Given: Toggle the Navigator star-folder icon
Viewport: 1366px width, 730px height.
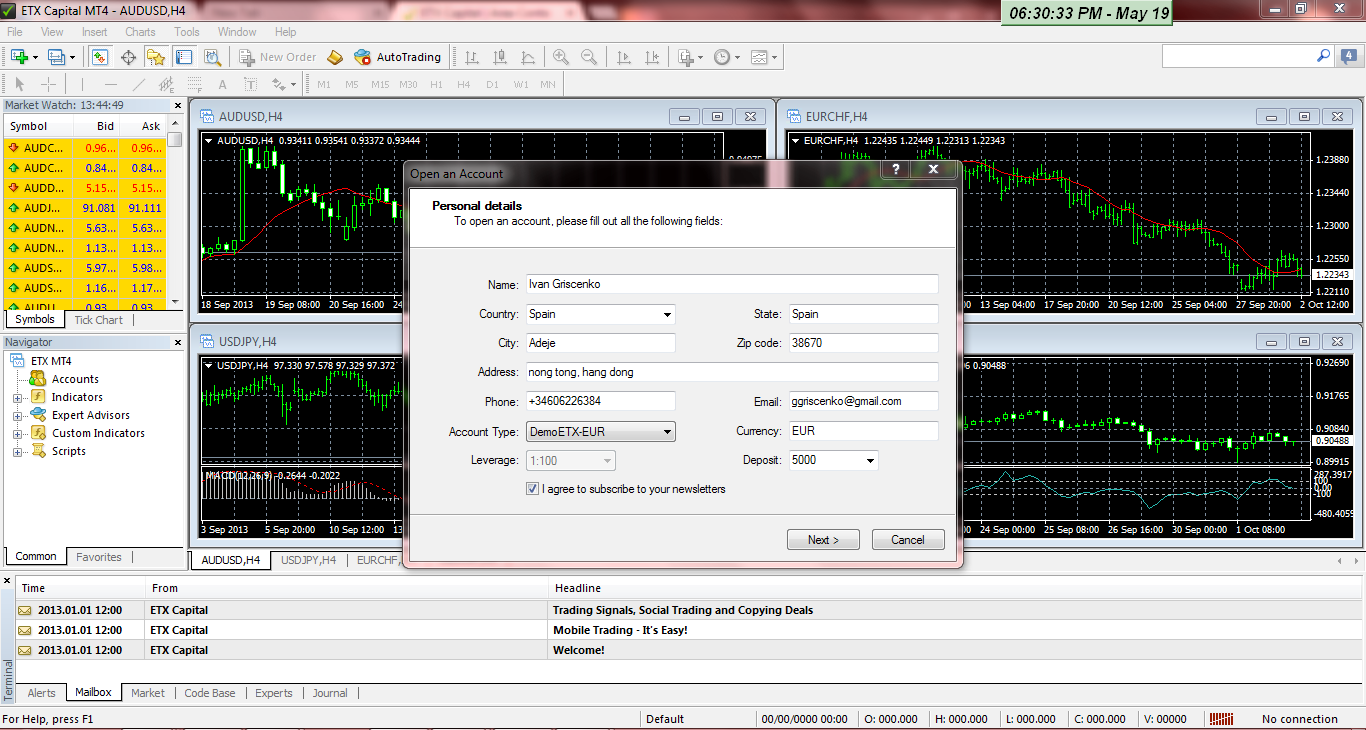Looking at the screenshot, I should [x=156, y=57].
